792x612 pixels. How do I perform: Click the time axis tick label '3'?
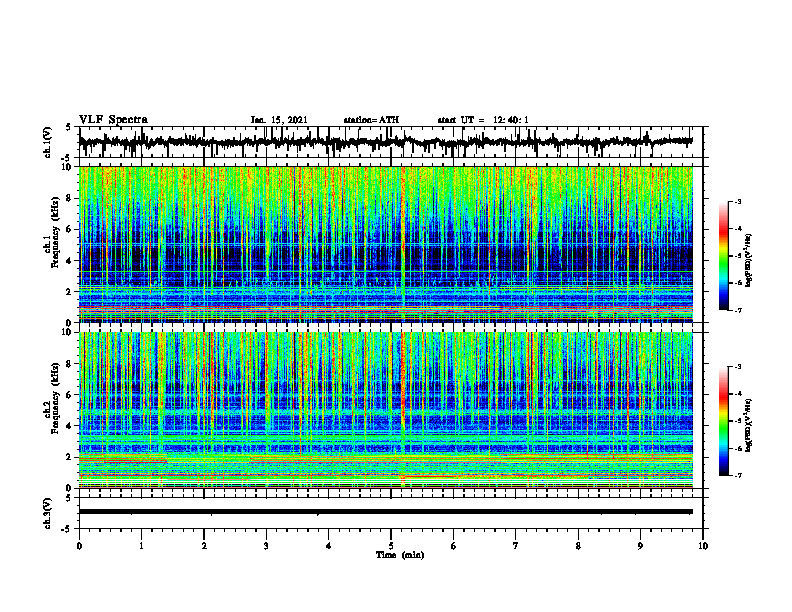tap(266, 546)
